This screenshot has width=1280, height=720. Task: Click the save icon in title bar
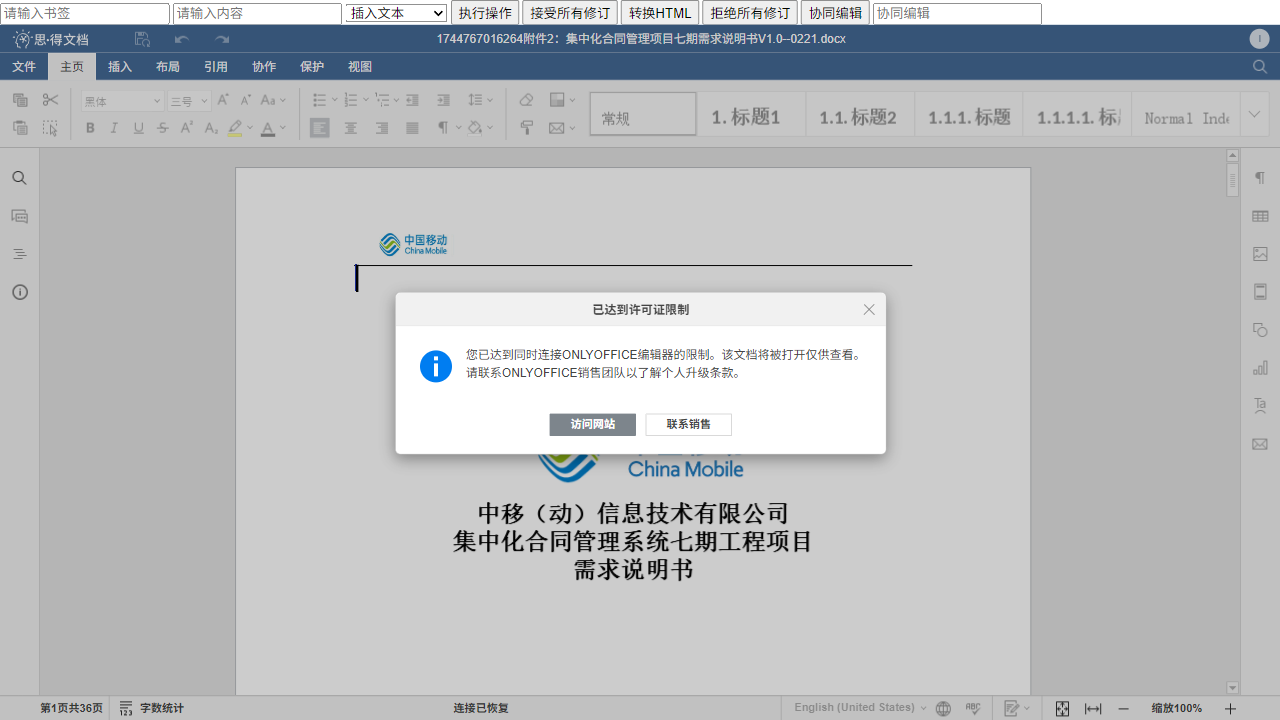142,39
